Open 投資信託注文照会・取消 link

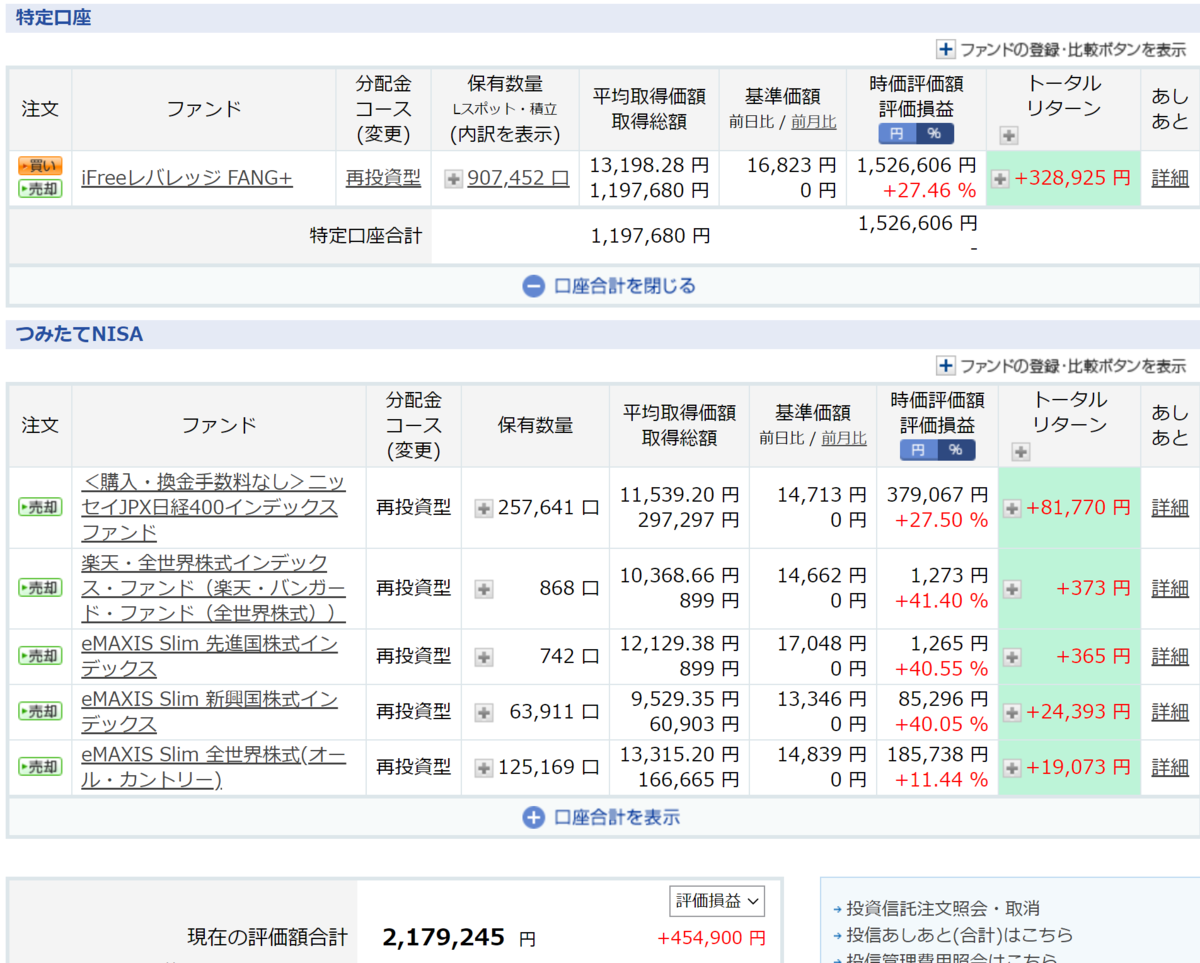pos(942,908)
